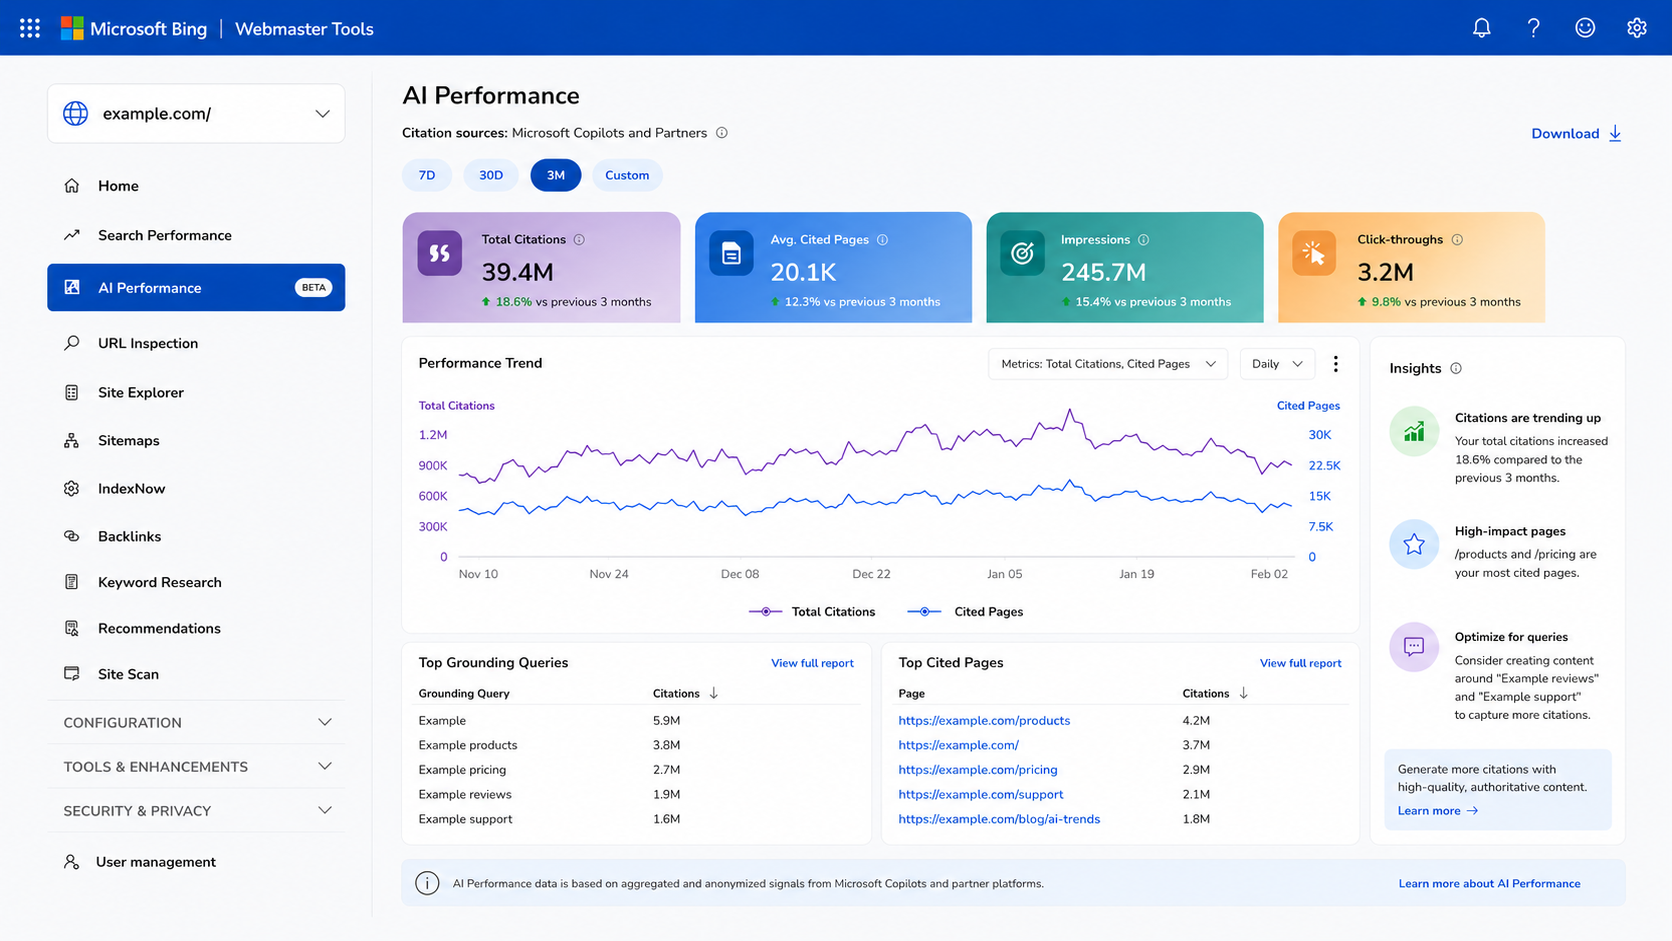Click Learn more in Insights panel

click(x=1438, y=811)
